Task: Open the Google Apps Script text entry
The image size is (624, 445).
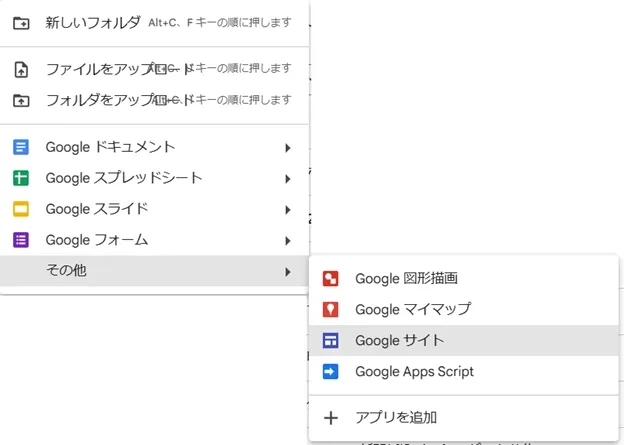Action: click(x=414, y=371)
